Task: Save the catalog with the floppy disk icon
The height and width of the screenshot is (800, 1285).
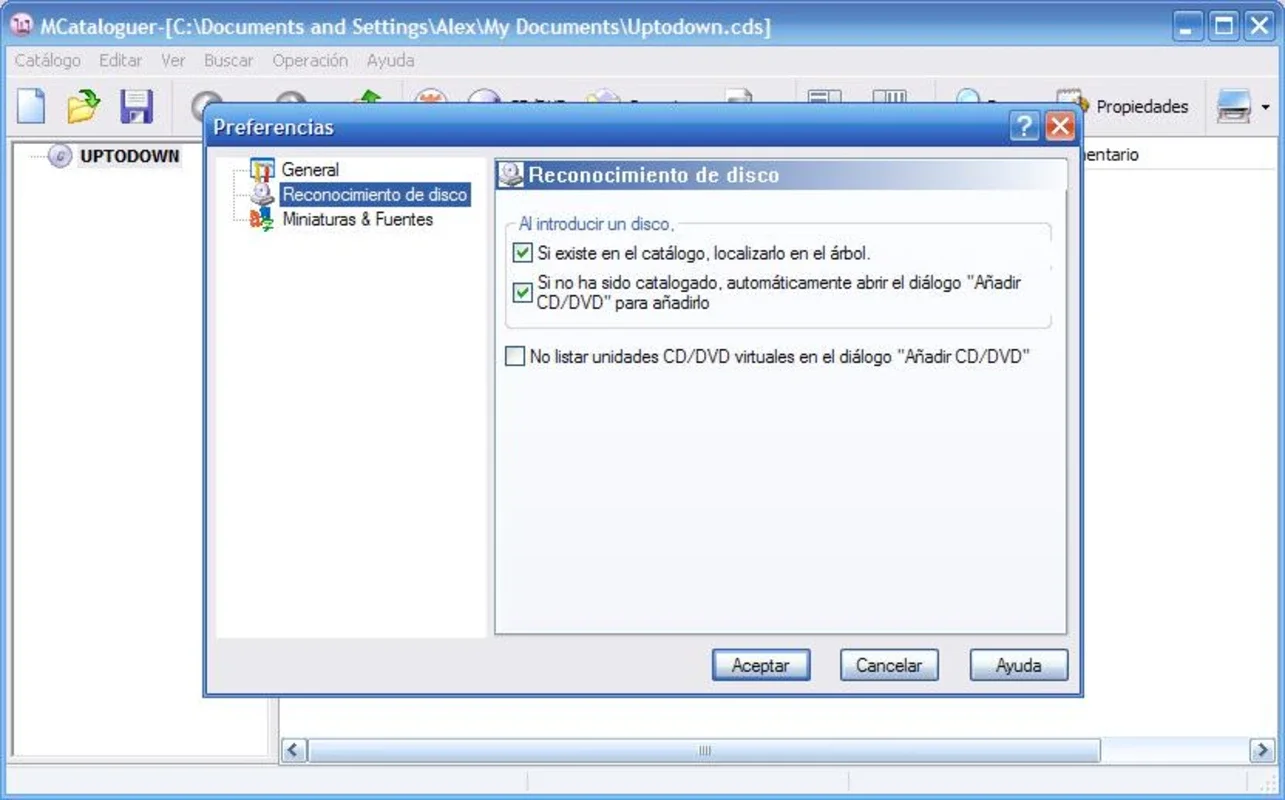Action: click(x=137, y=106)
